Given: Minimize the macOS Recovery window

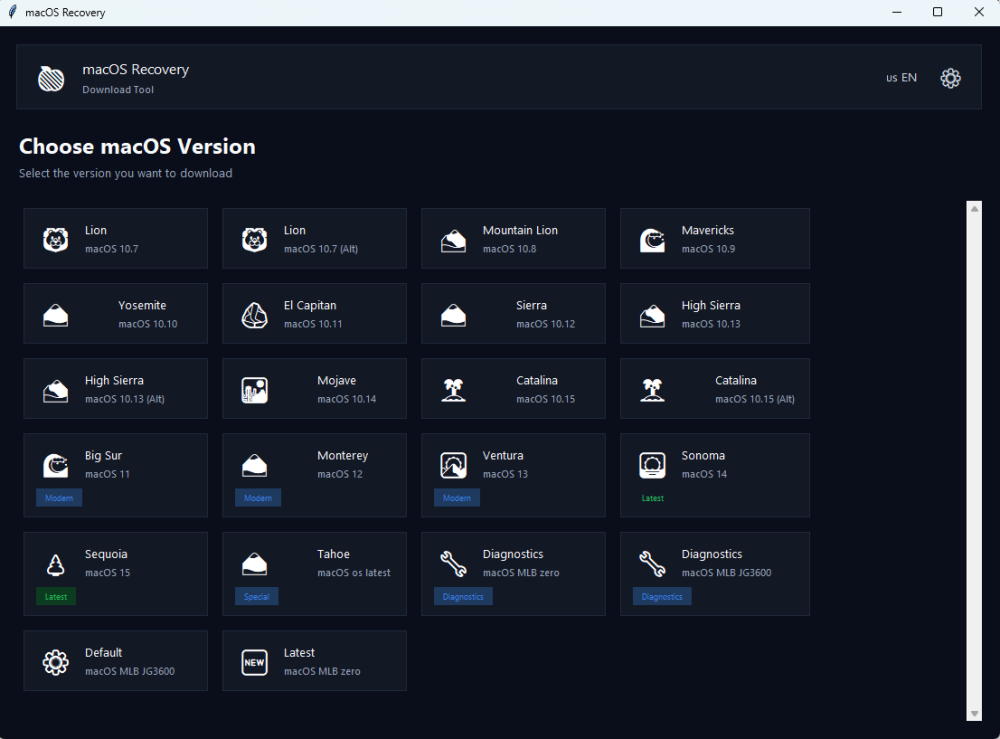Looking at the screenshot, I should [897, 12].
